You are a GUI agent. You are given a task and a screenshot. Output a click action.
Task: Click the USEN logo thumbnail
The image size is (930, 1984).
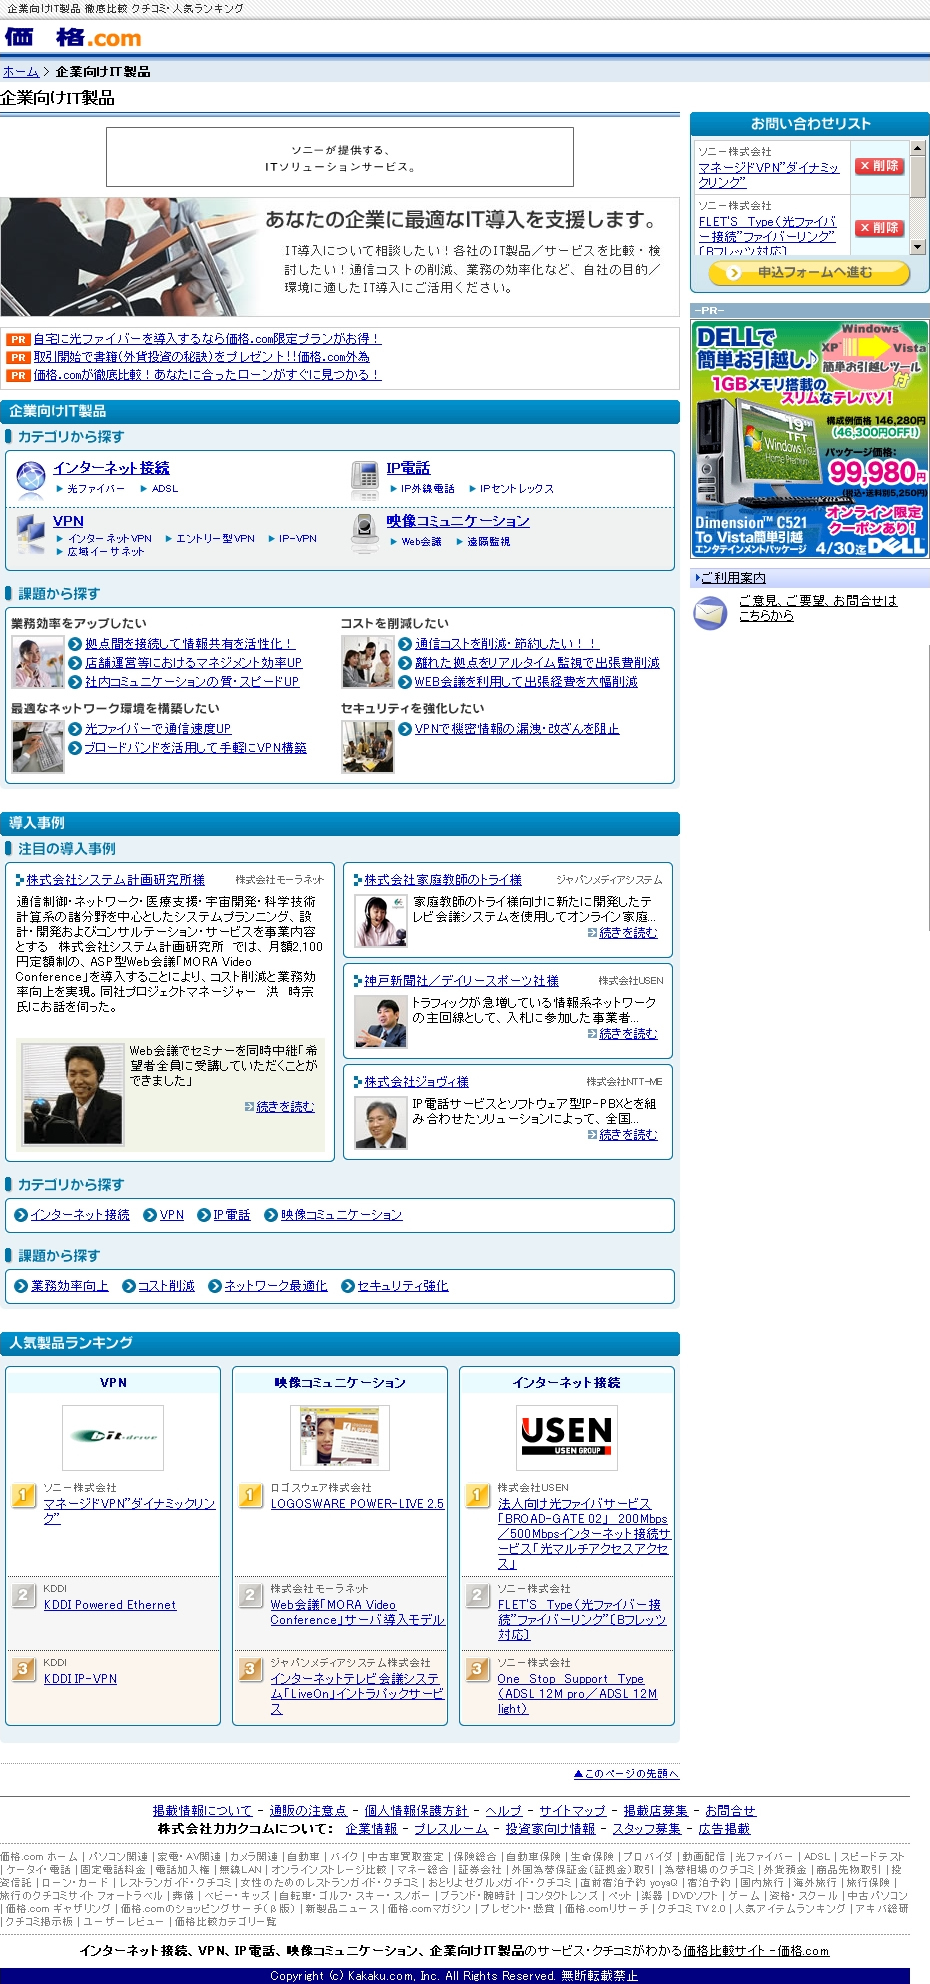(567, 1437)
